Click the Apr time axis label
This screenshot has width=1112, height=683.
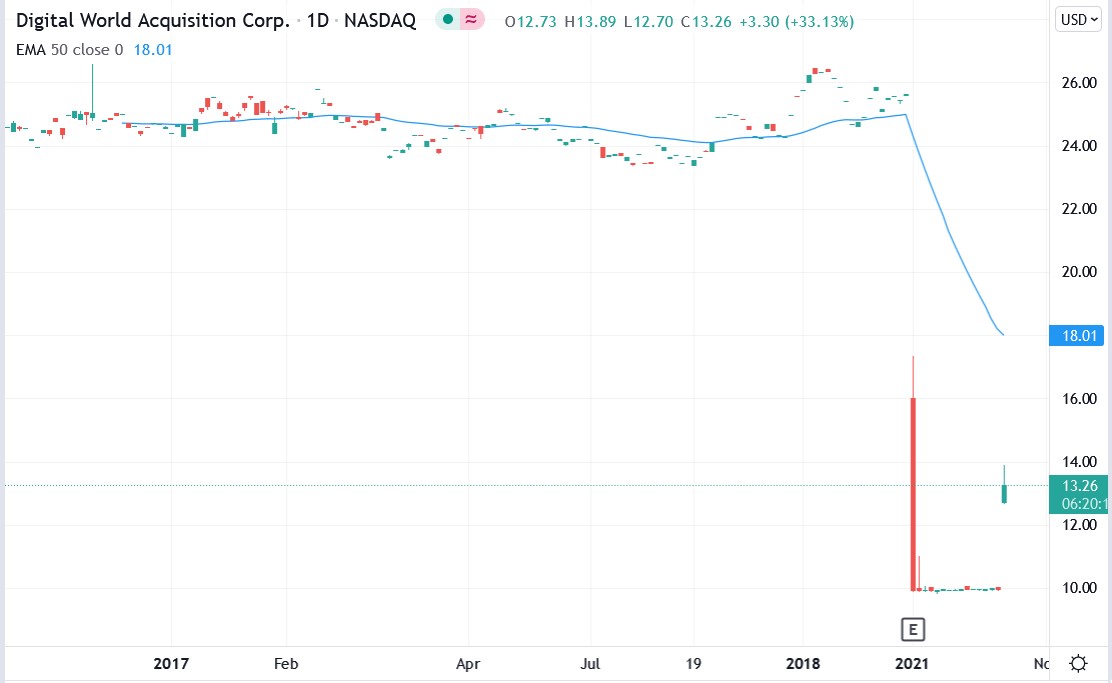pyautogui.click(x=468, y=664)
